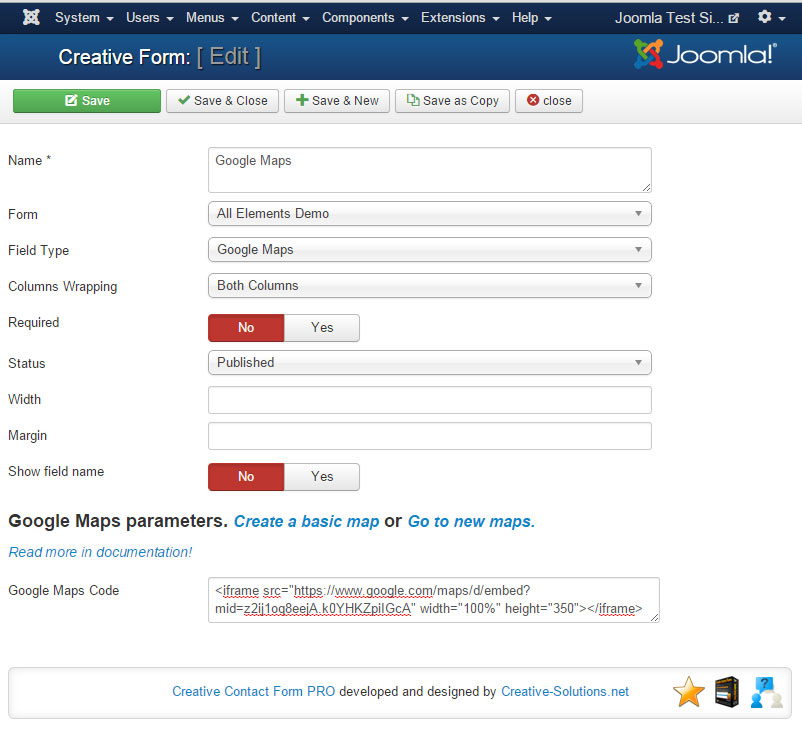802x729 pixels.
Task: Click the Name text area resize handle
Action: click(647, 188)
